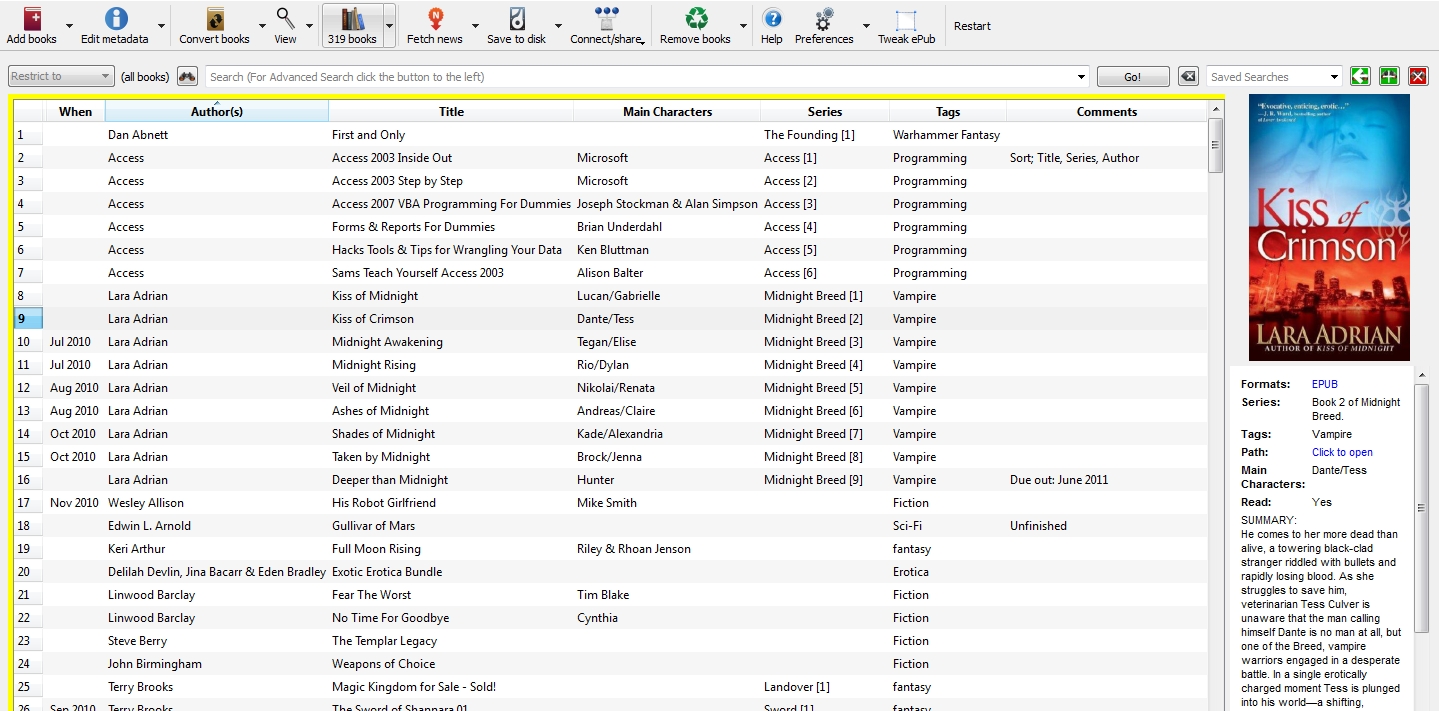Click the Save to disk icon

click(516, 19)
